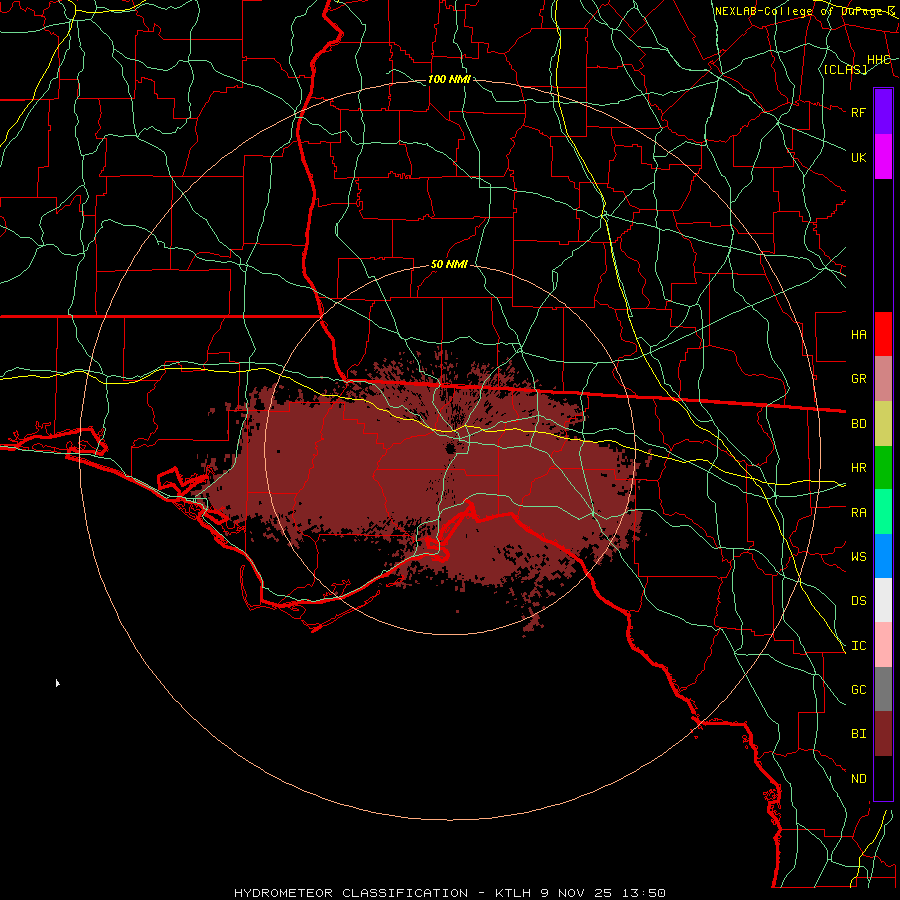This screenshot has height=900, width=900.
Task: Click the WS legend label
Action: pos(858,557)
